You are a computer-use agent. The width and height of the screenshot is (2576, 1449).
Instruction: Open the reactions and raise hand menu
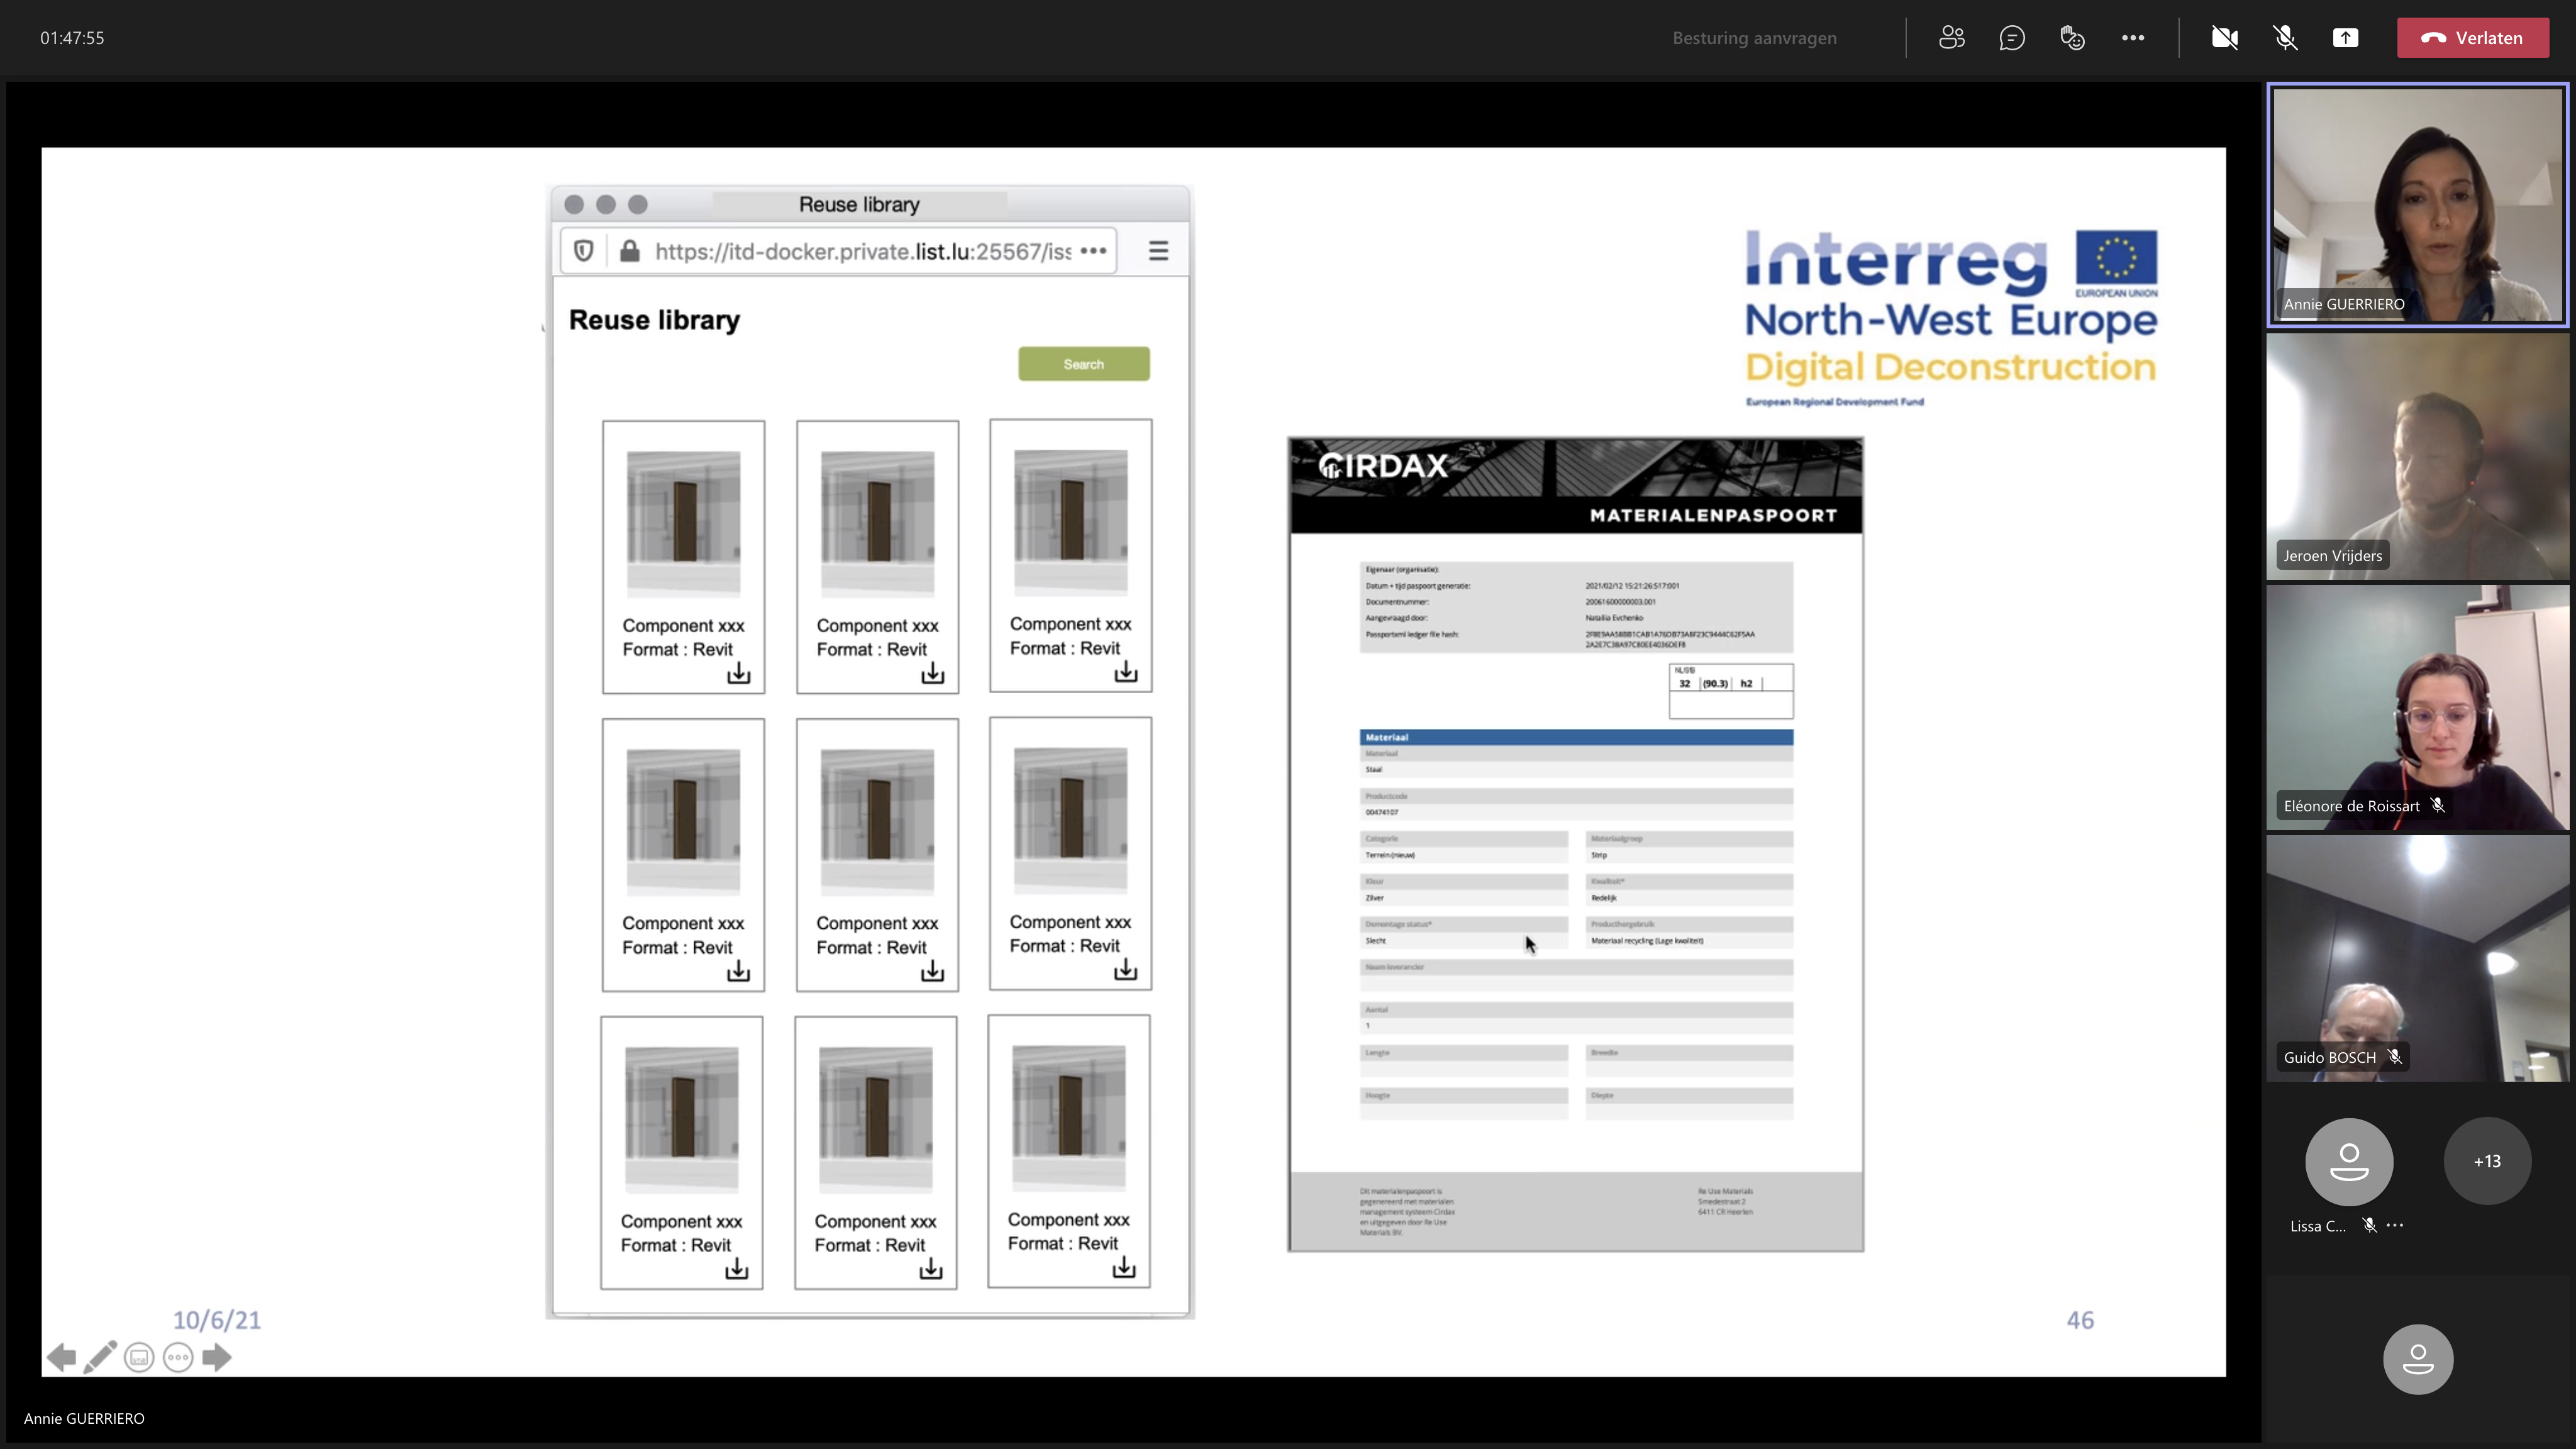click(2072, 38)
